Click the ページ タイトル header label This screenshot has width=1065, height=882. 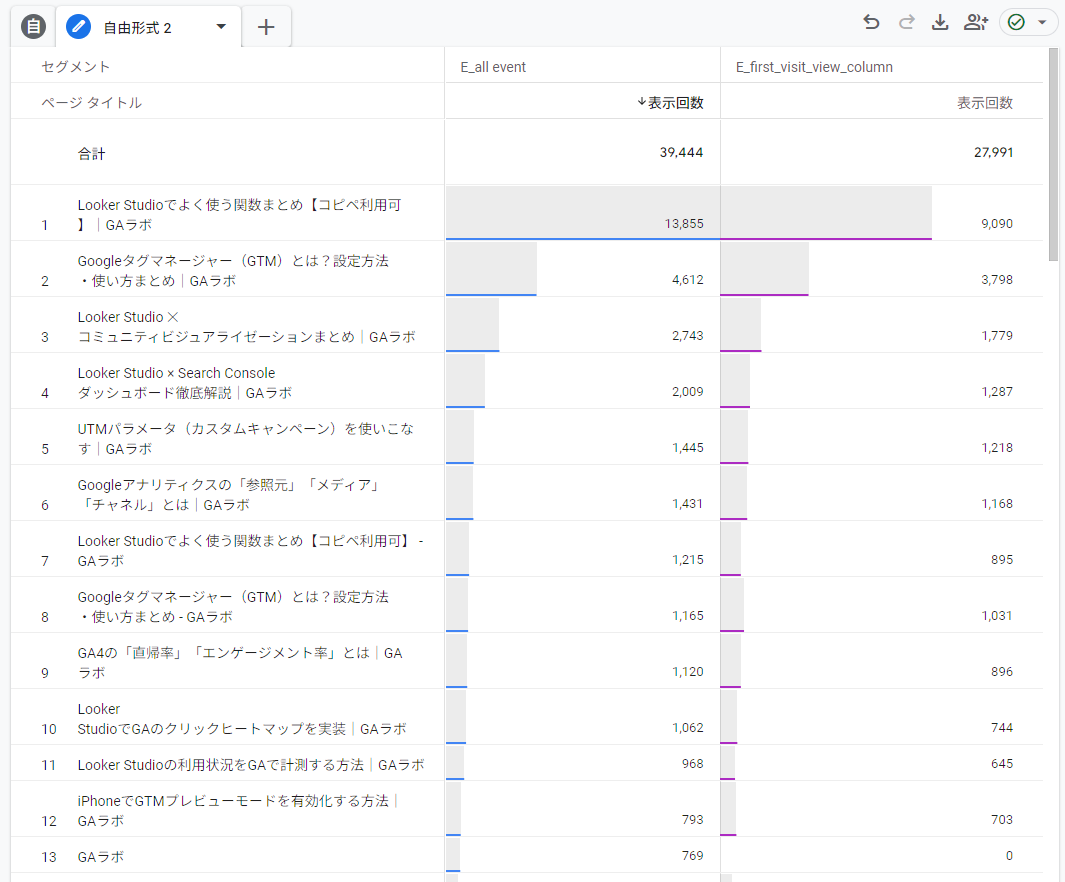(92, 103)
